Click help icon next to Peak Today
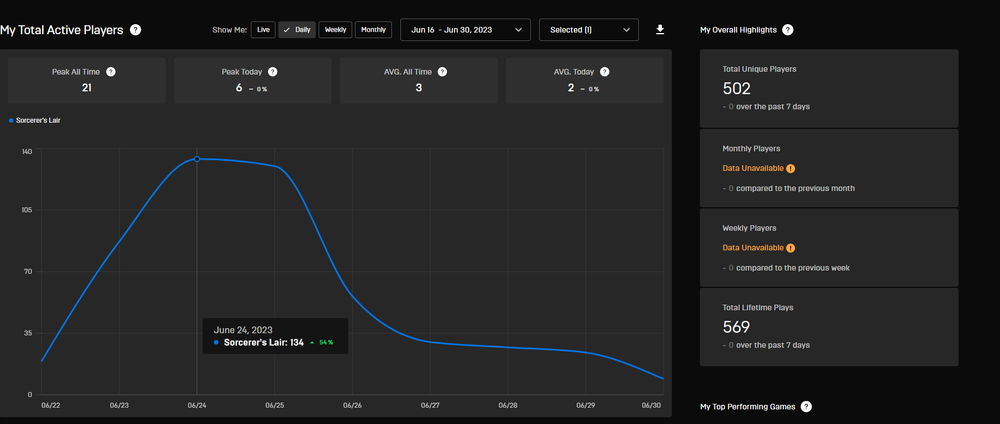 click(x=273, y=72)
